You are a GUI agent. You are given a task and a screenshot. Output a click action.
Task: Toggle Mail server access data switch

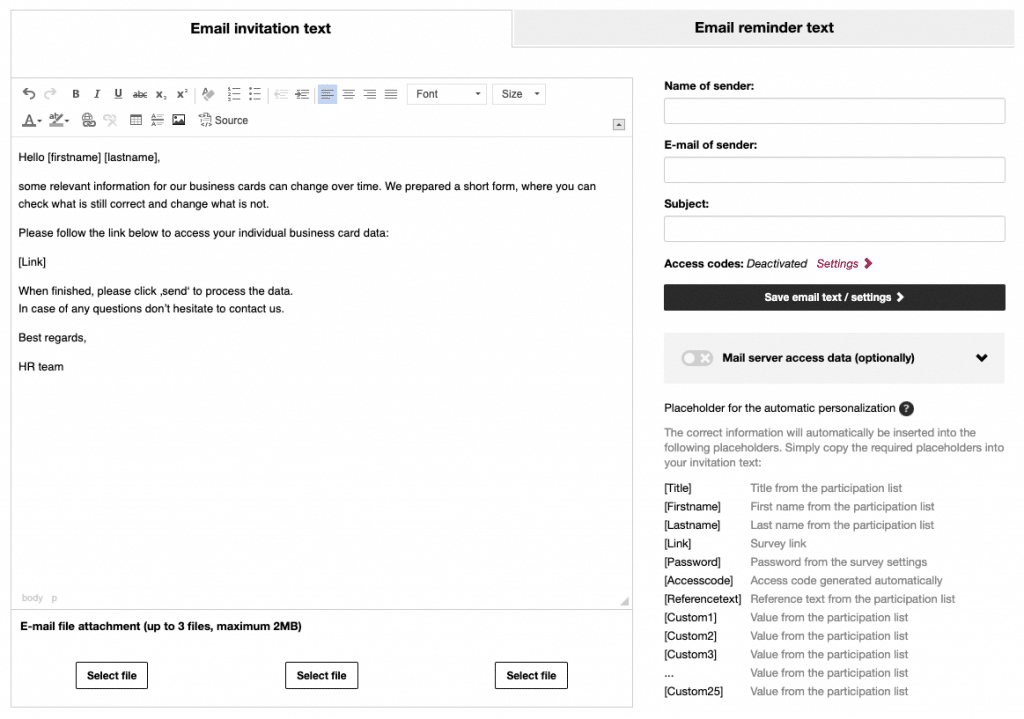[x=696, y=358]
